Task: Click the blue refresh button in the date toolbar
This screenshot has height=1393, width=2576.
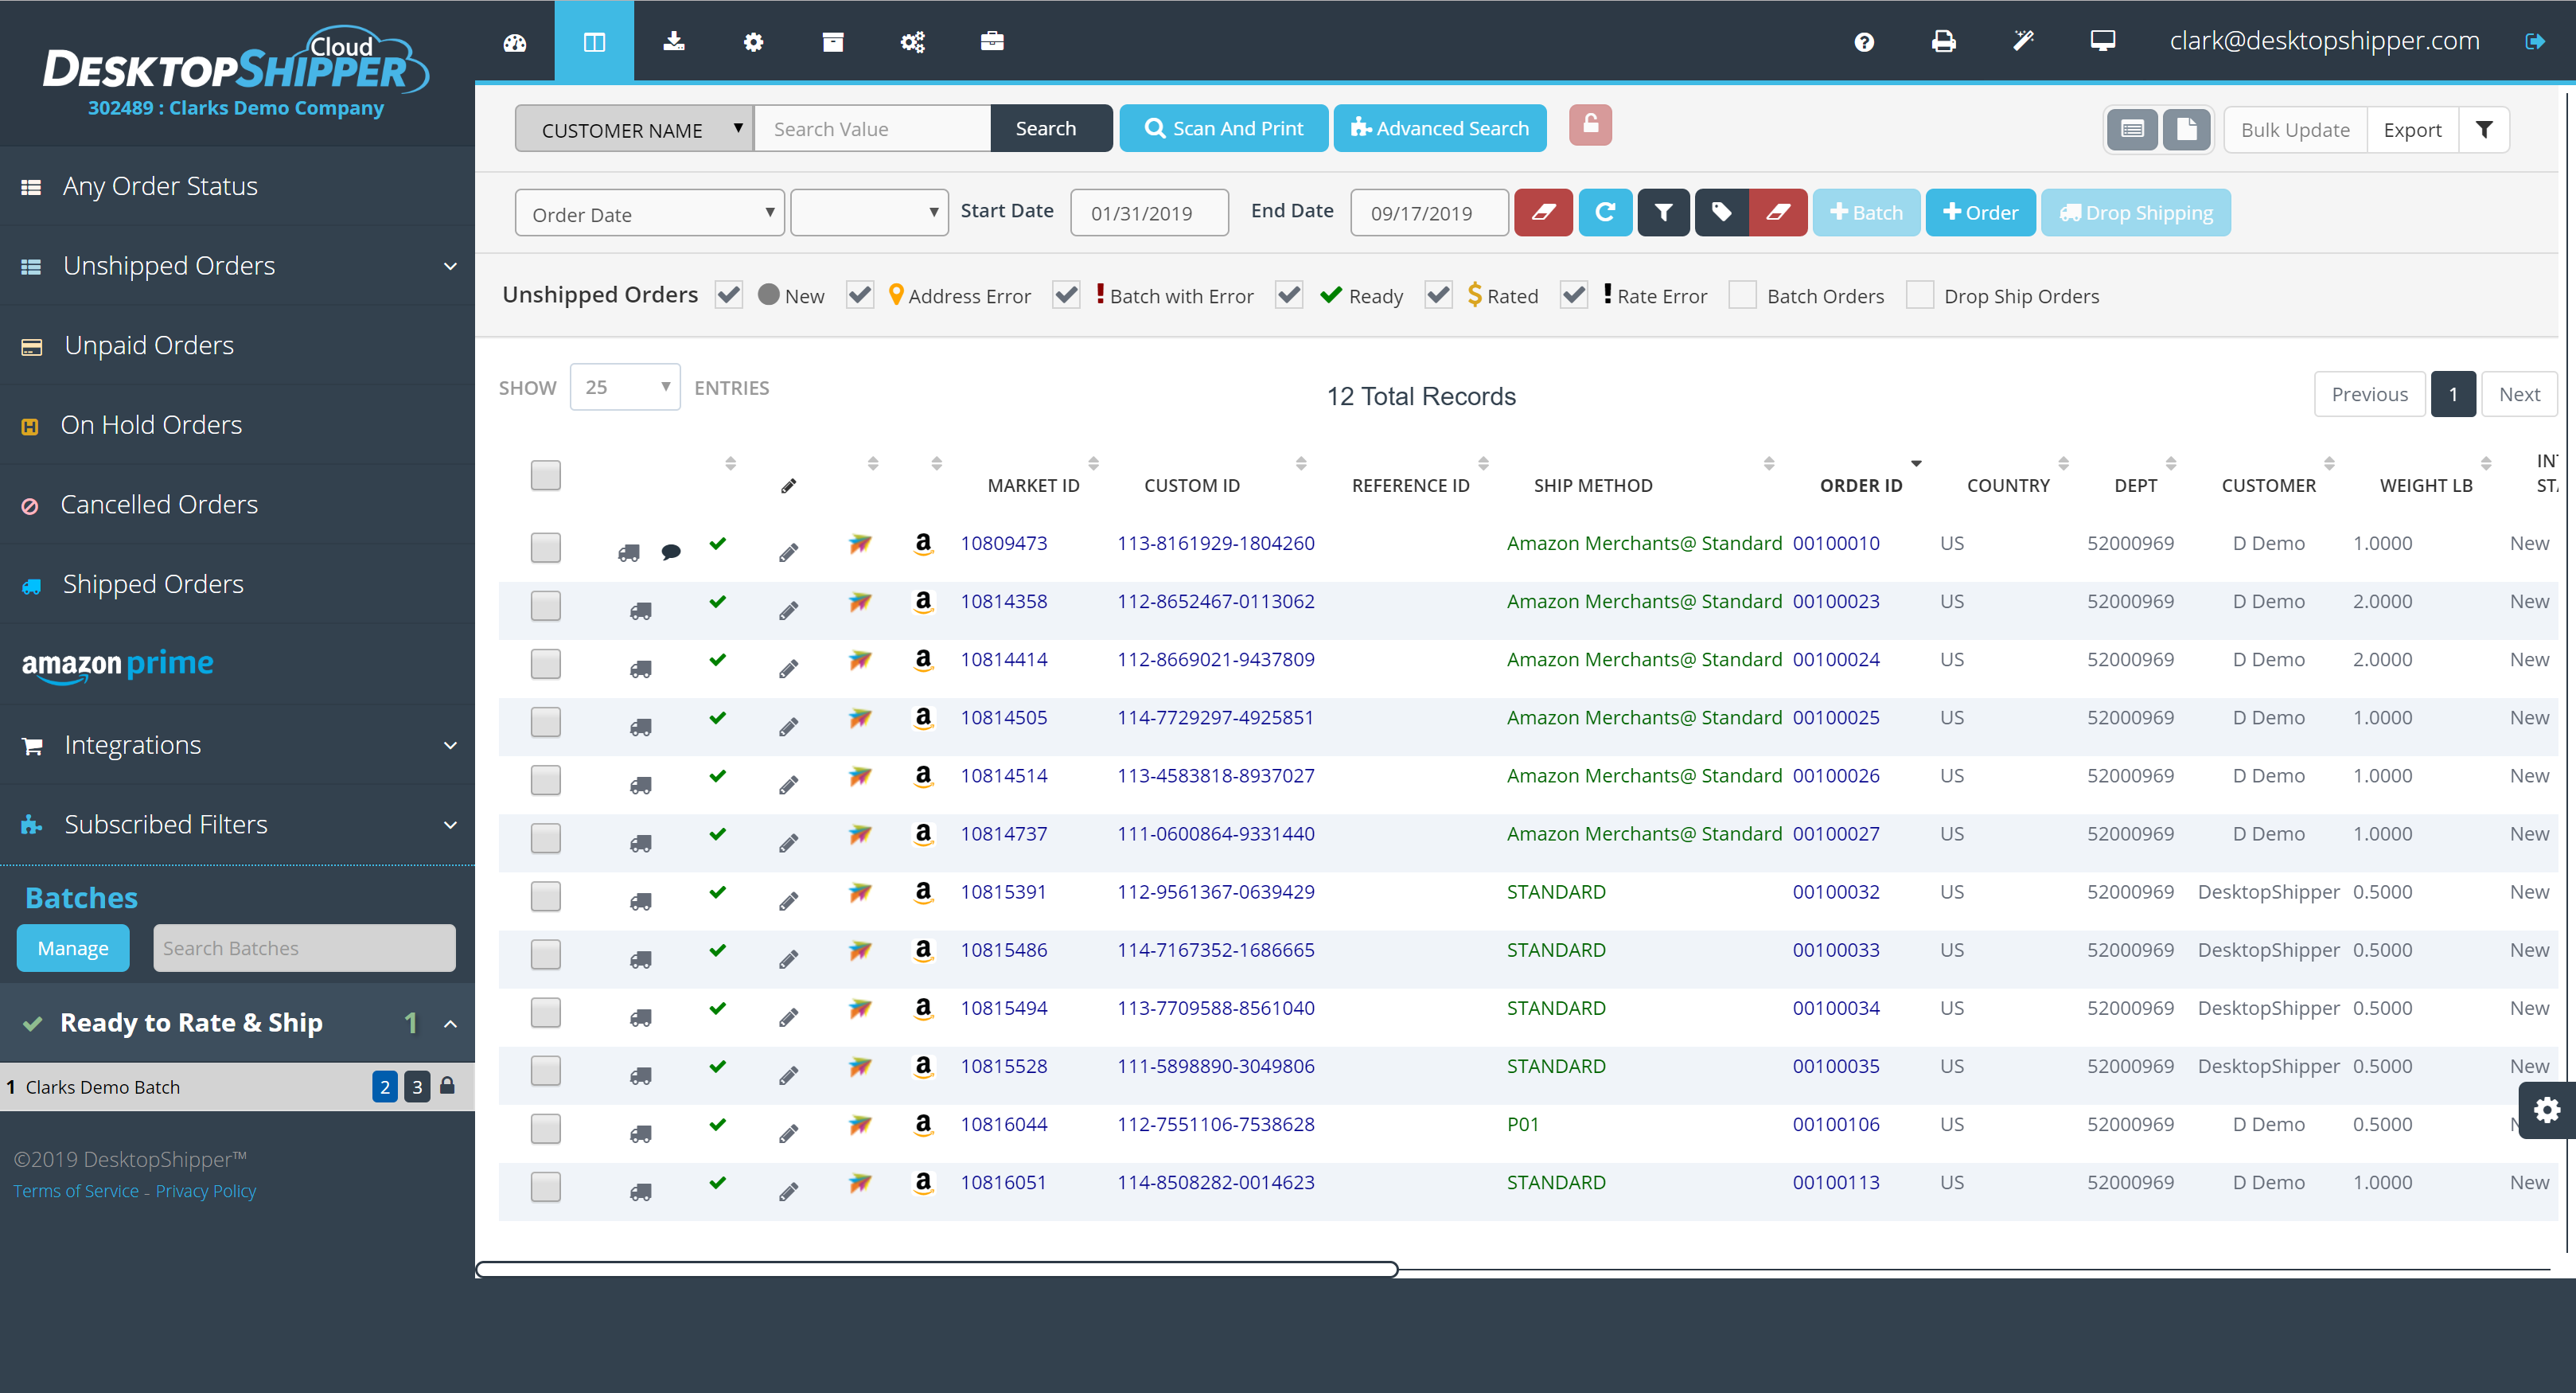Action: click(x=1605, y=213)
